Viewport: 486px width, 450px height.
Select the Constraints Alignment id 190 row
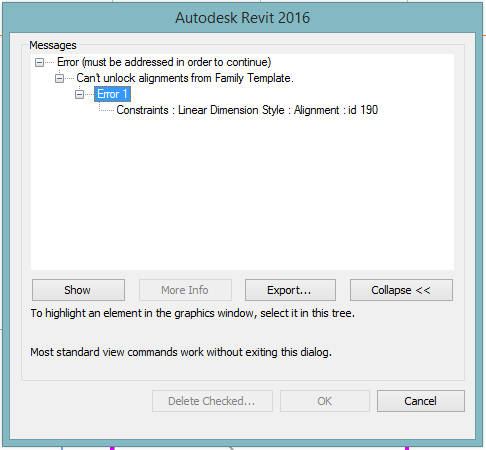coord(247,110)
